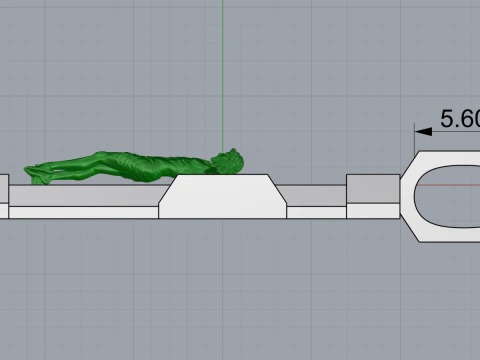Click the dimension arrowhead near 5.60
Image resolution: width=480 pixels, height=360 pixels.
[424, 132]
